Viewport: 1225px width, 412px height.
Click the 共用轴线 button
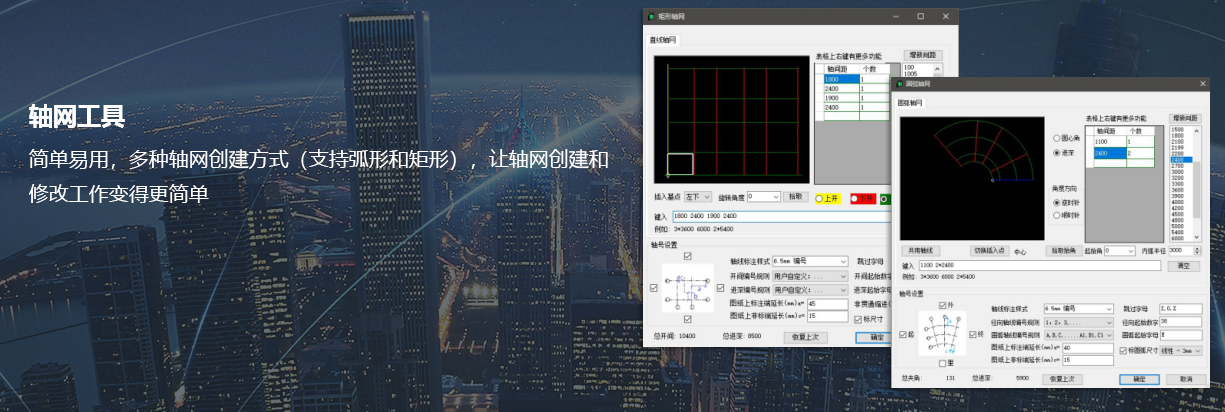[x=920, y=251]
